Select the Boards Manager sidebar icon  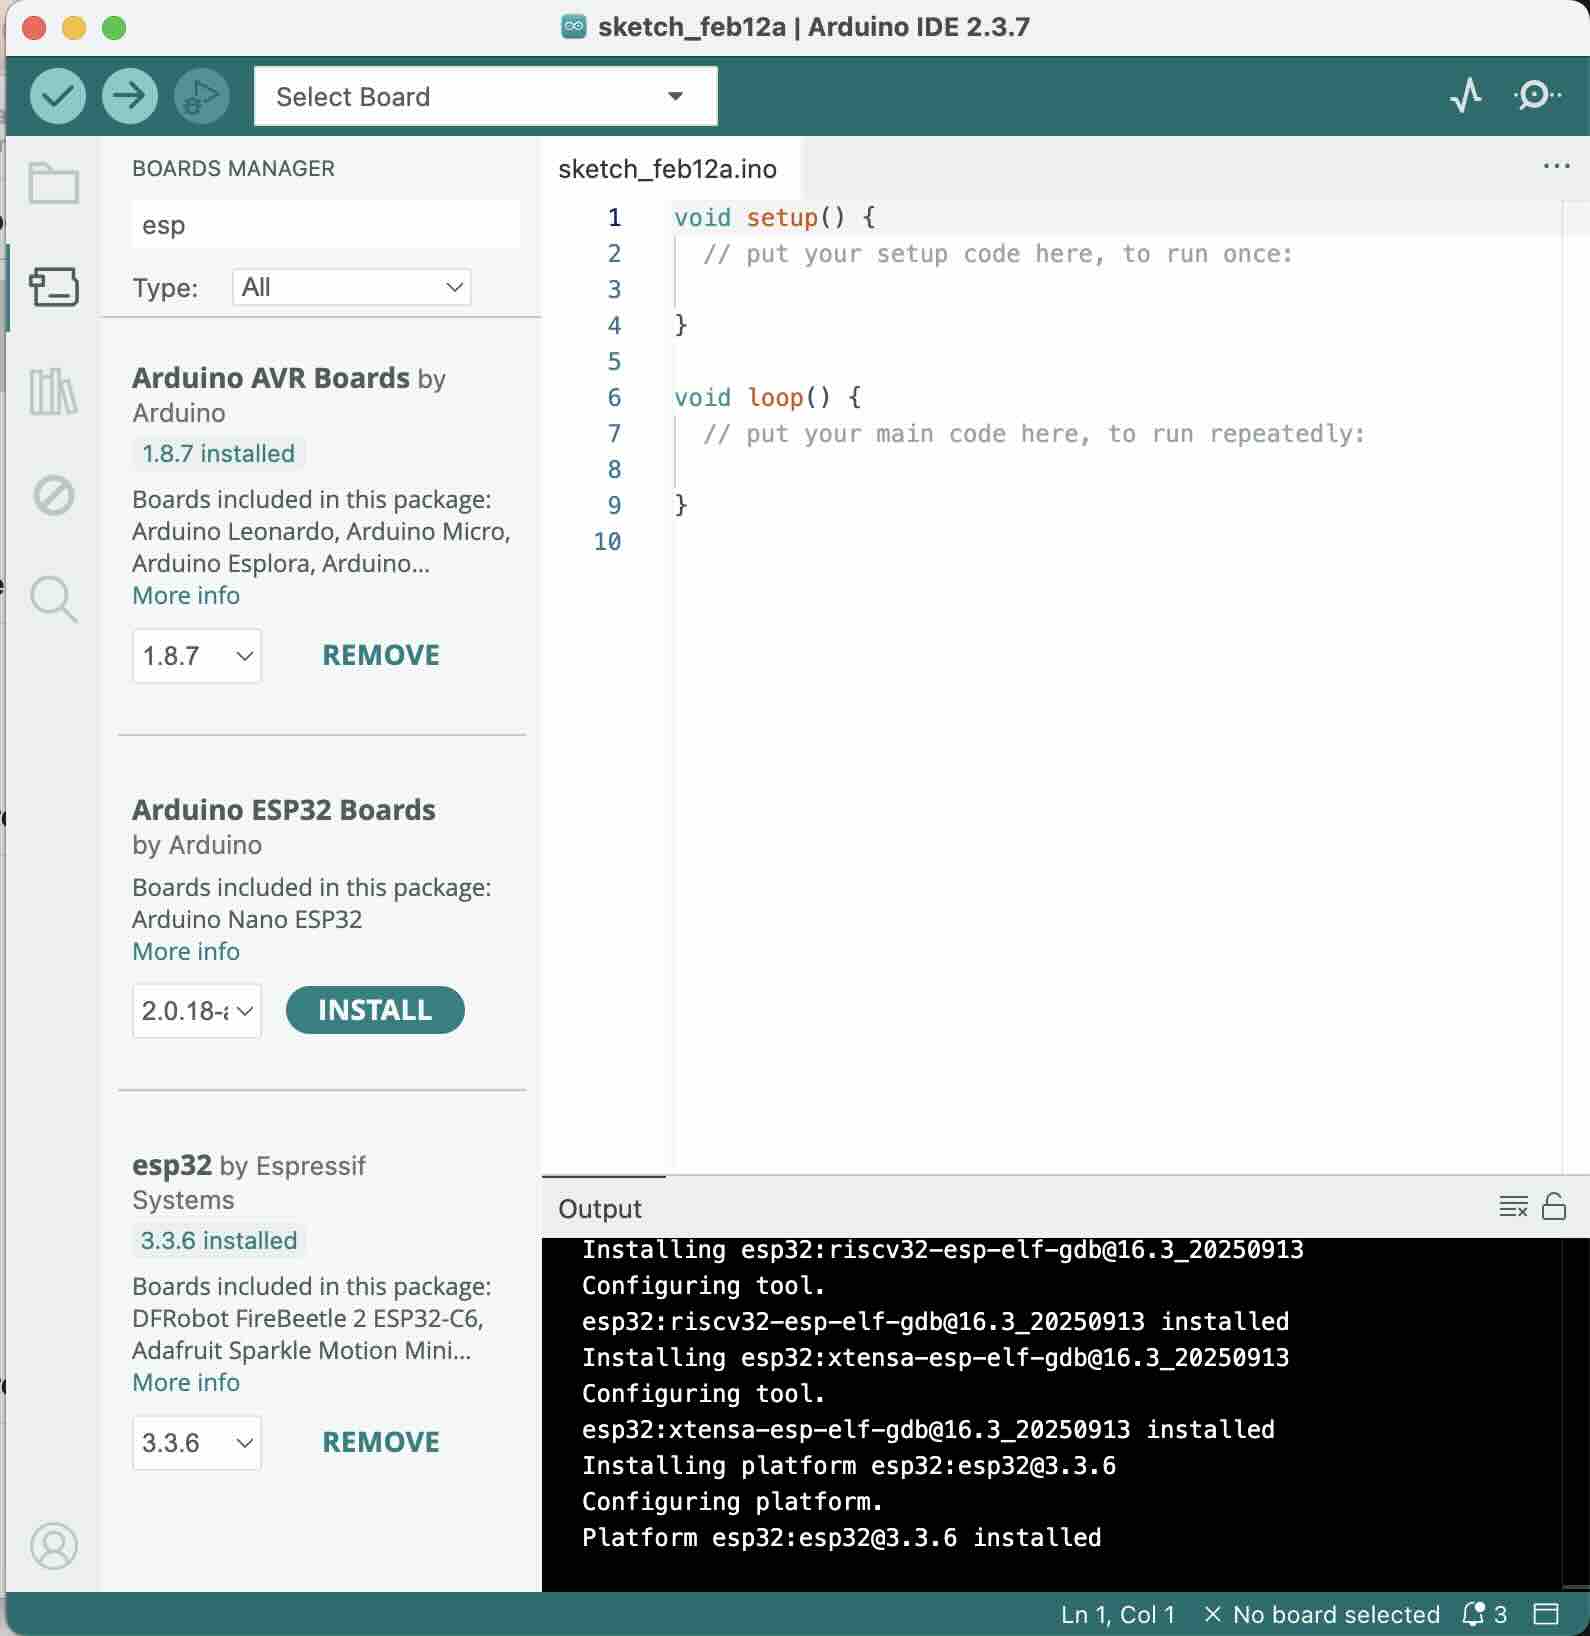click(x=54, y=287)
